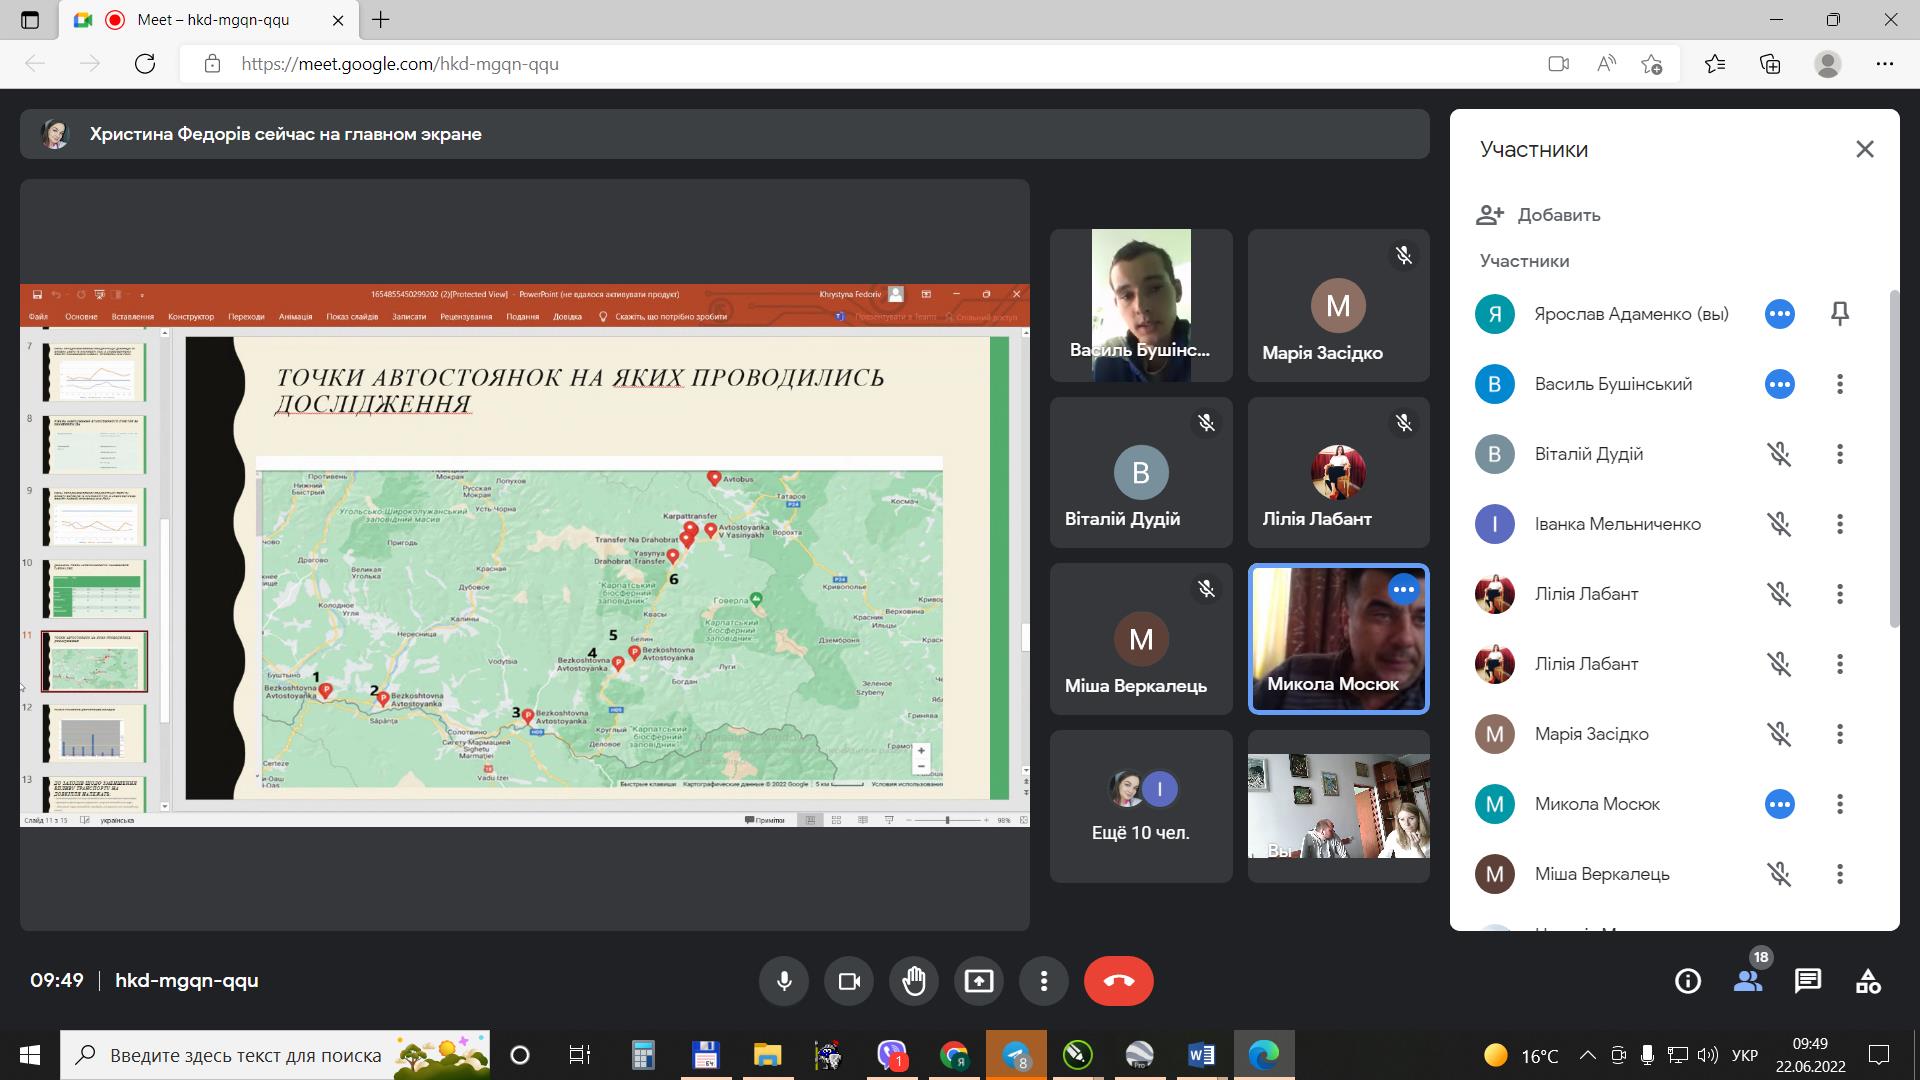
Task: Open meeting details info icon
Action: coord(1688,981)
